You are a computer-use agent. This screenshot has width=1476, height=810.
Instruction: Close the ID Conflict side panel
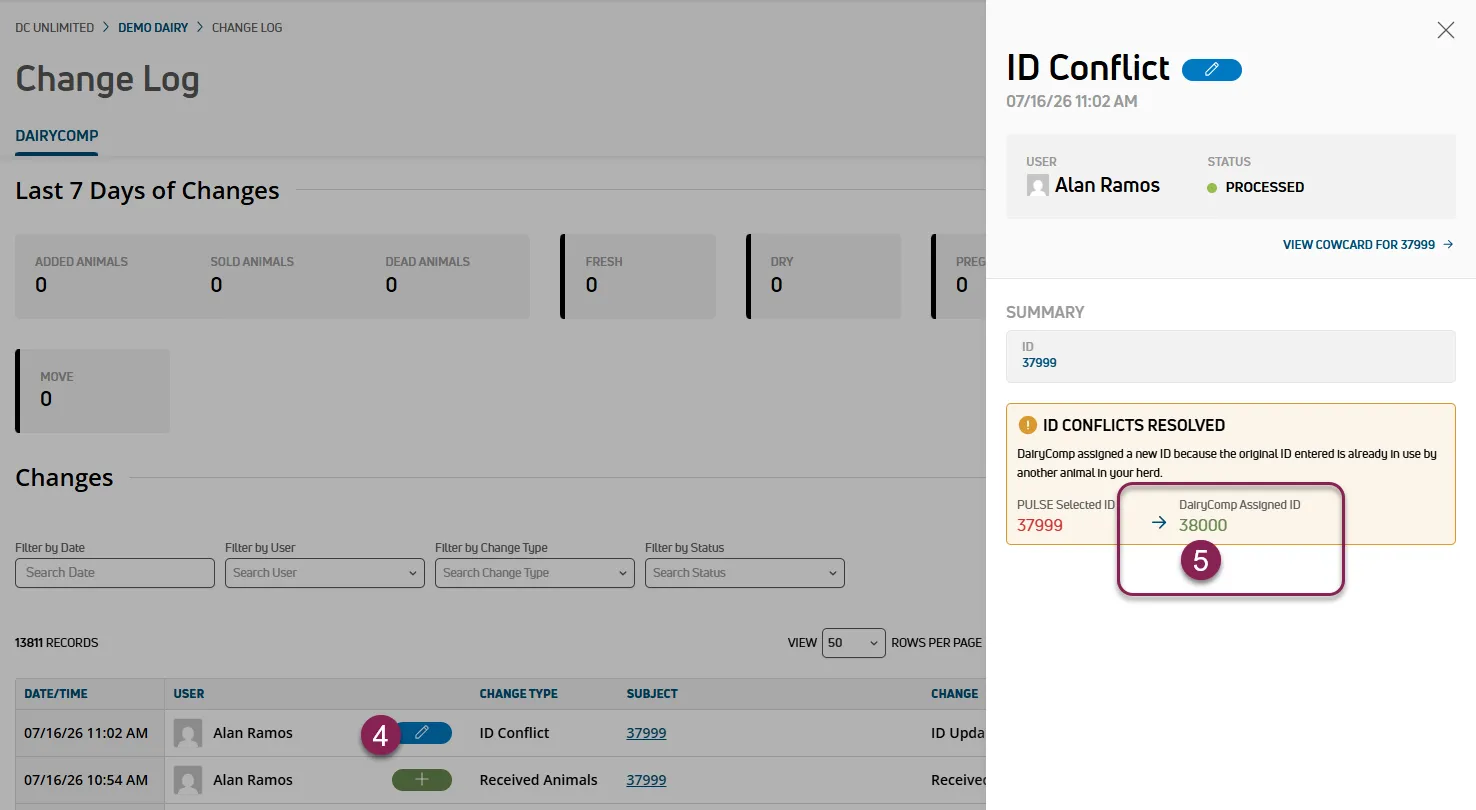coord(1445,30)
